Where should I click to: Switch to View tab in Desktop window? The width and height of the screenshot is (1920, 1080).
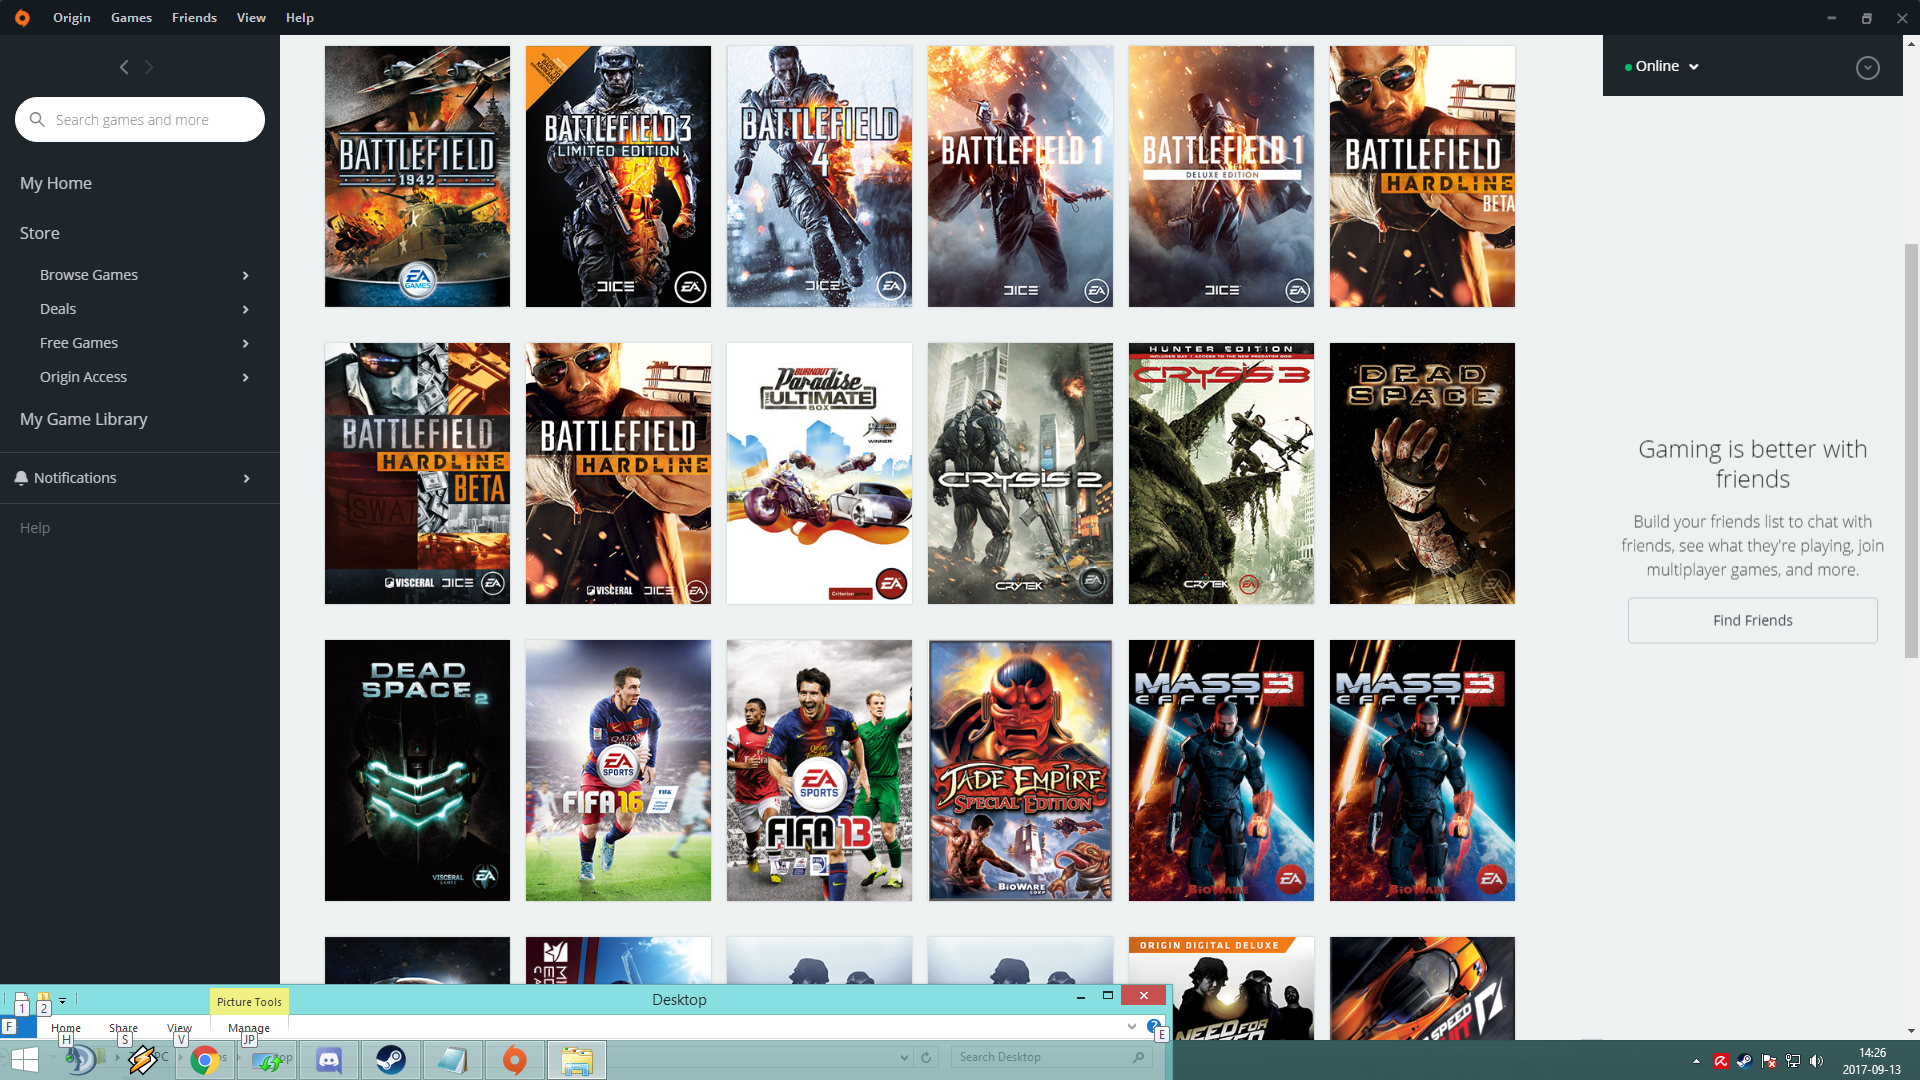pos(179,1027)
